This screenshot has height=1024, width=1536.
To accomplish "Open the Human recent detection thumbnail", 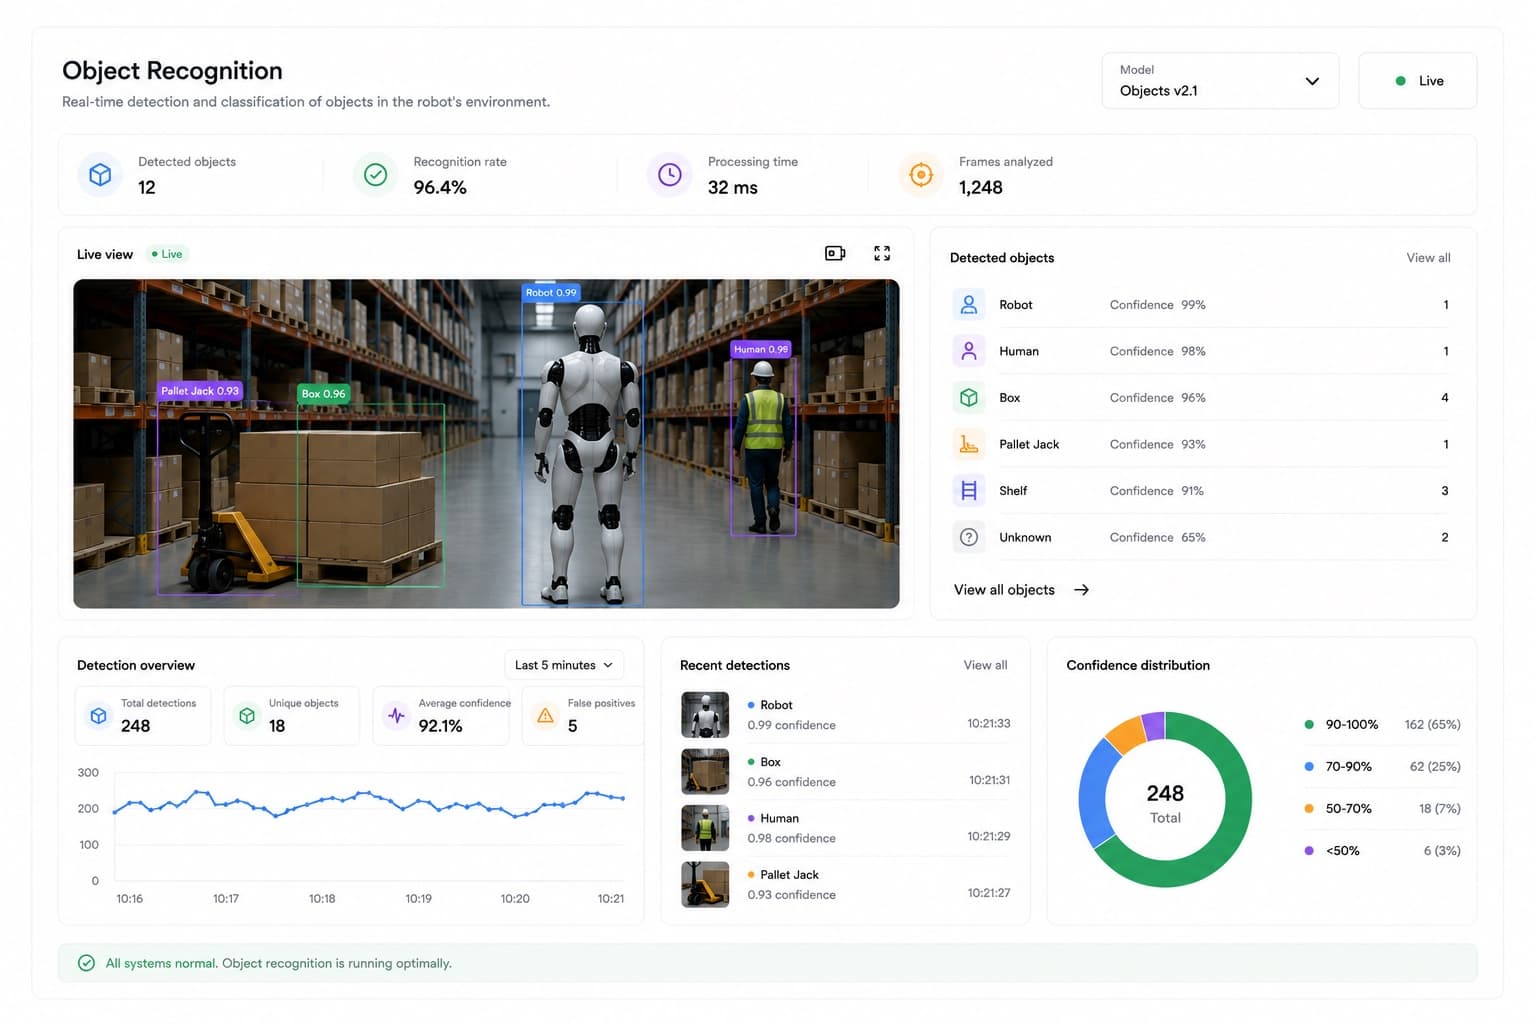I will 705,828.
